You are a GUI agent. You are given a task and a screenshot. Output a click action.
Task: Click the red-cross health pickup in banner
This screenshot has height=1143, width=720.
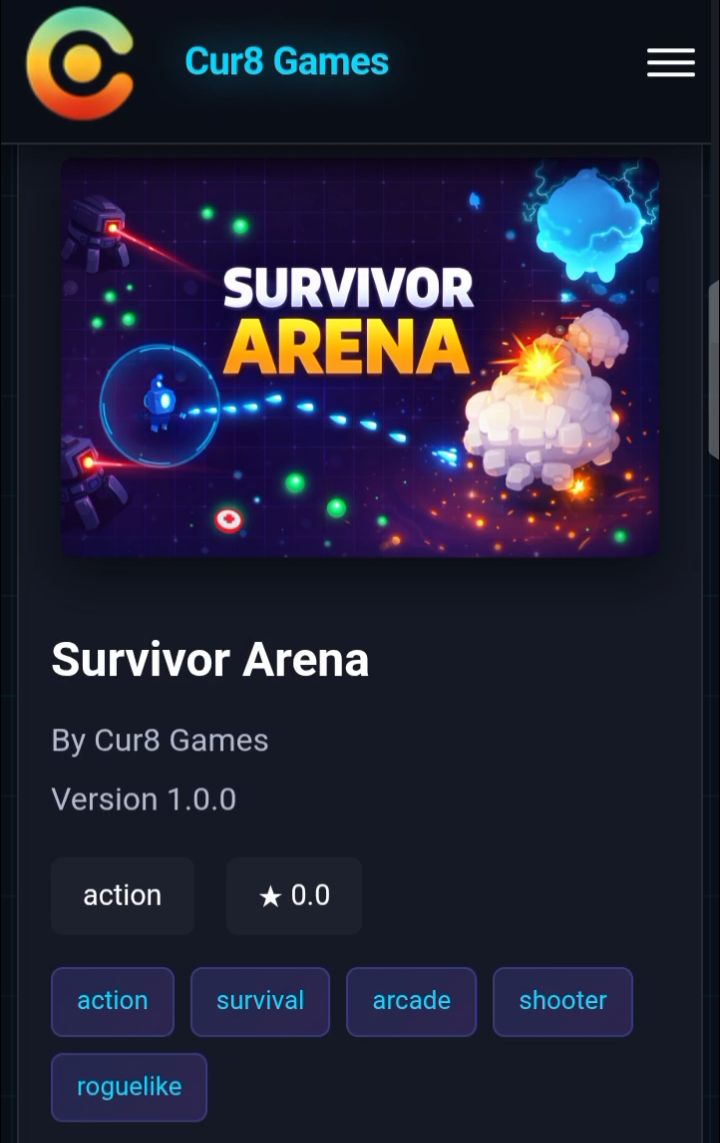point(229,520)
